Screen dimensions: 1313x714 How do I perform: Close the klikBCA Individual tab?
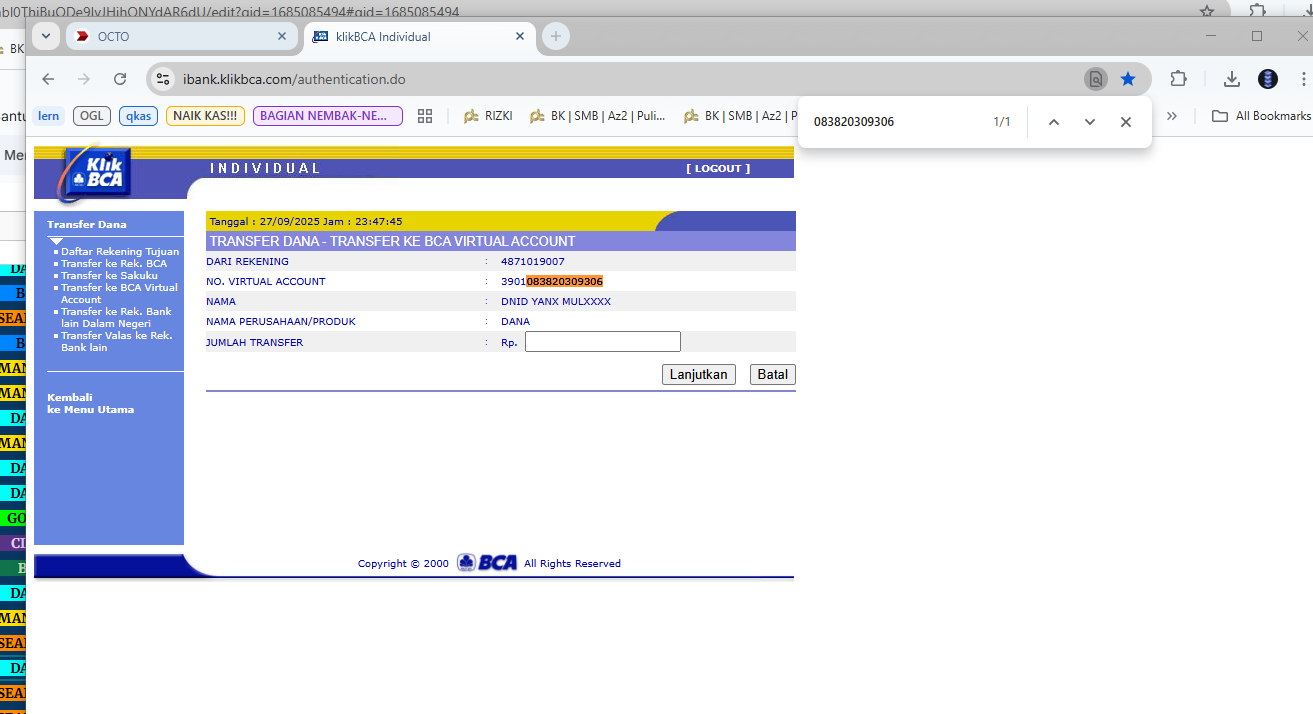pyautogui.click(x=520, y=36)
